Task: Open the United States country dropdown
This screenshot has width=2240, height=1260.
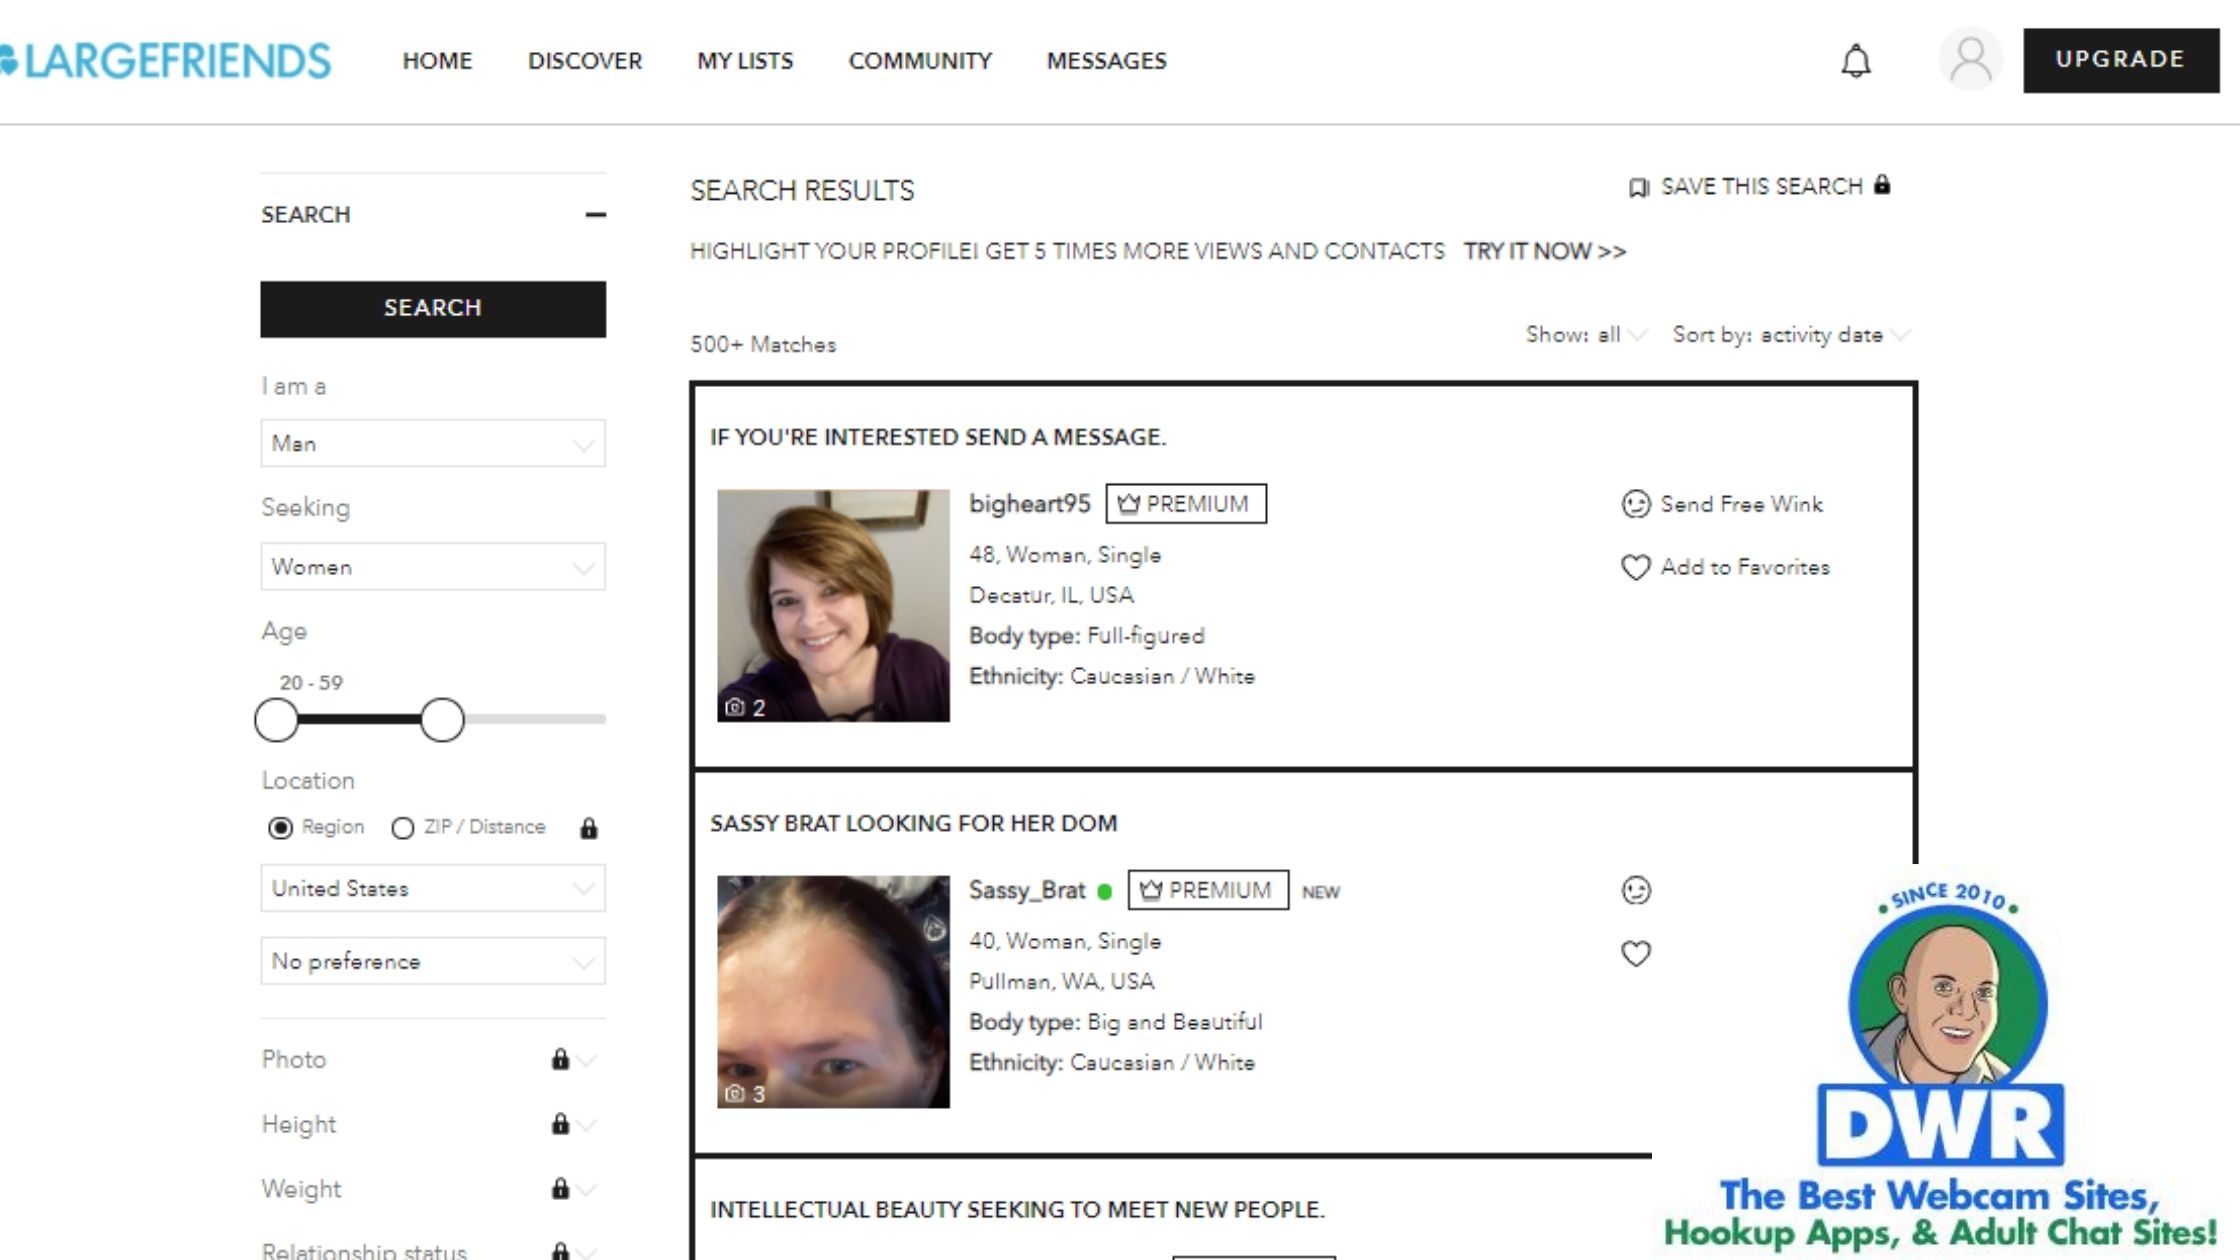Action: pos(433,888)
